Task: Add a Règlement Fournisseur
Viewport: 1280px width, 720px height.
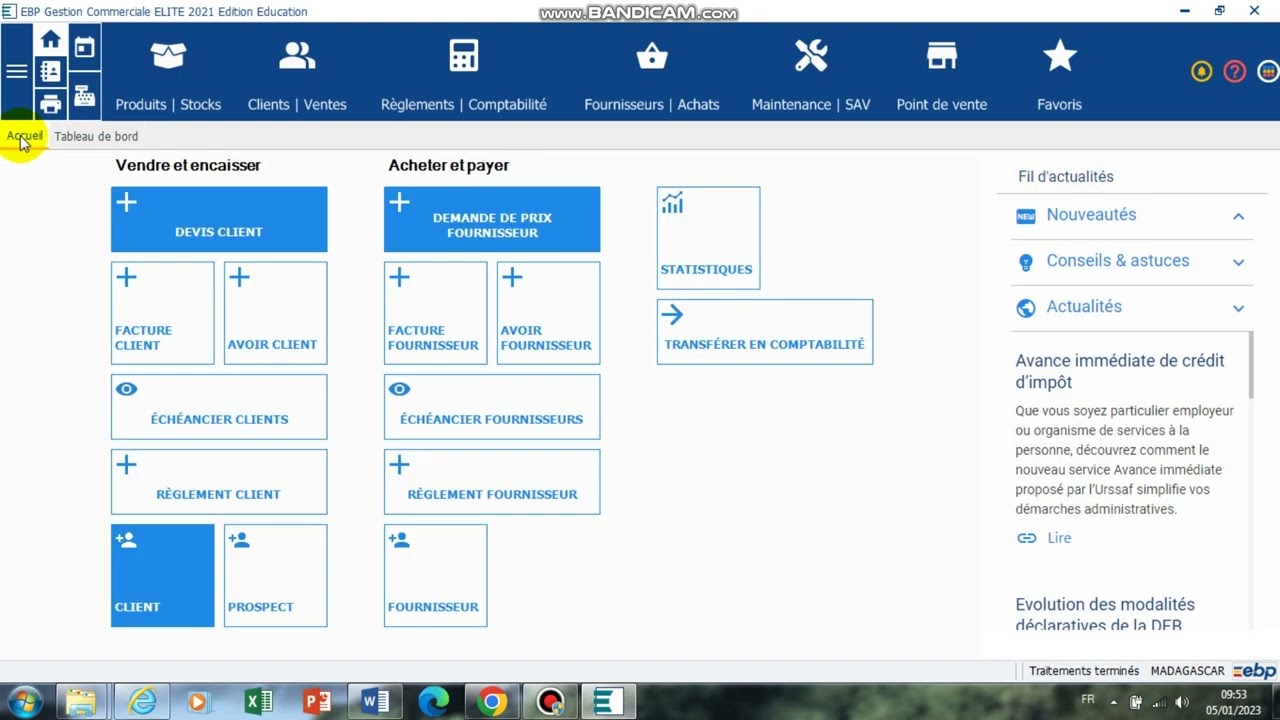Action: tap(492, 482)
